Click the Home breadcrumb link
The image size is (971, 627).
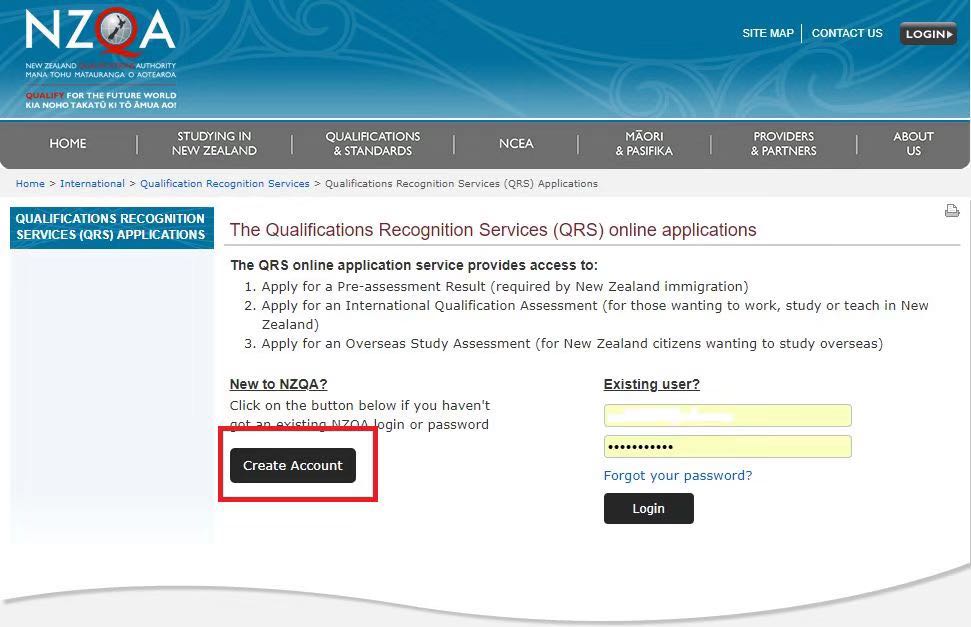click(x=30, y=184)
